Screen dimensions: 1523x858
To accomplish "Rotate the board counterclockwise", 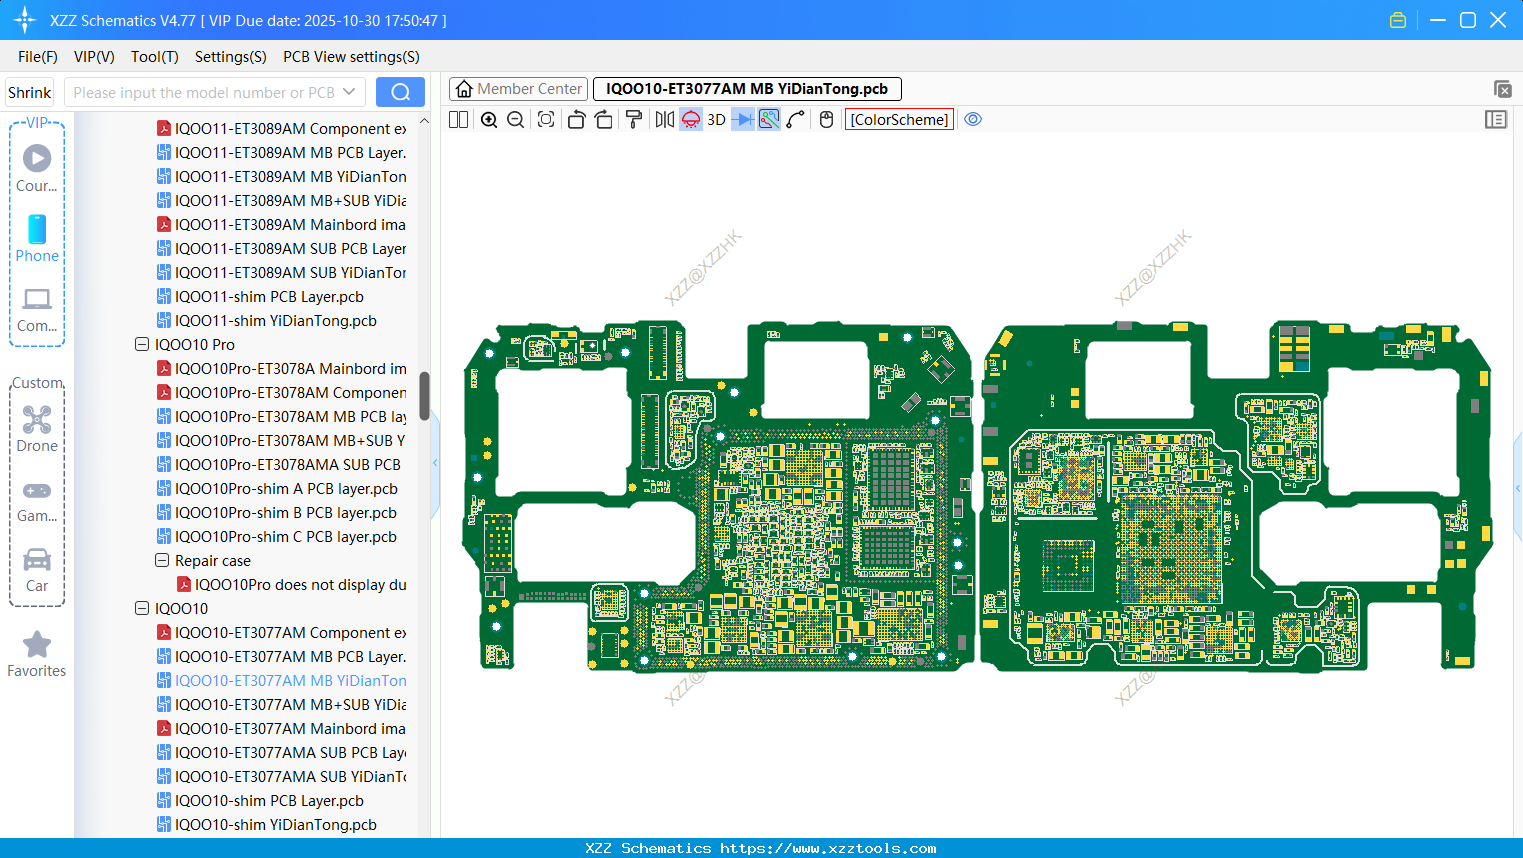I will click(576, 120).
